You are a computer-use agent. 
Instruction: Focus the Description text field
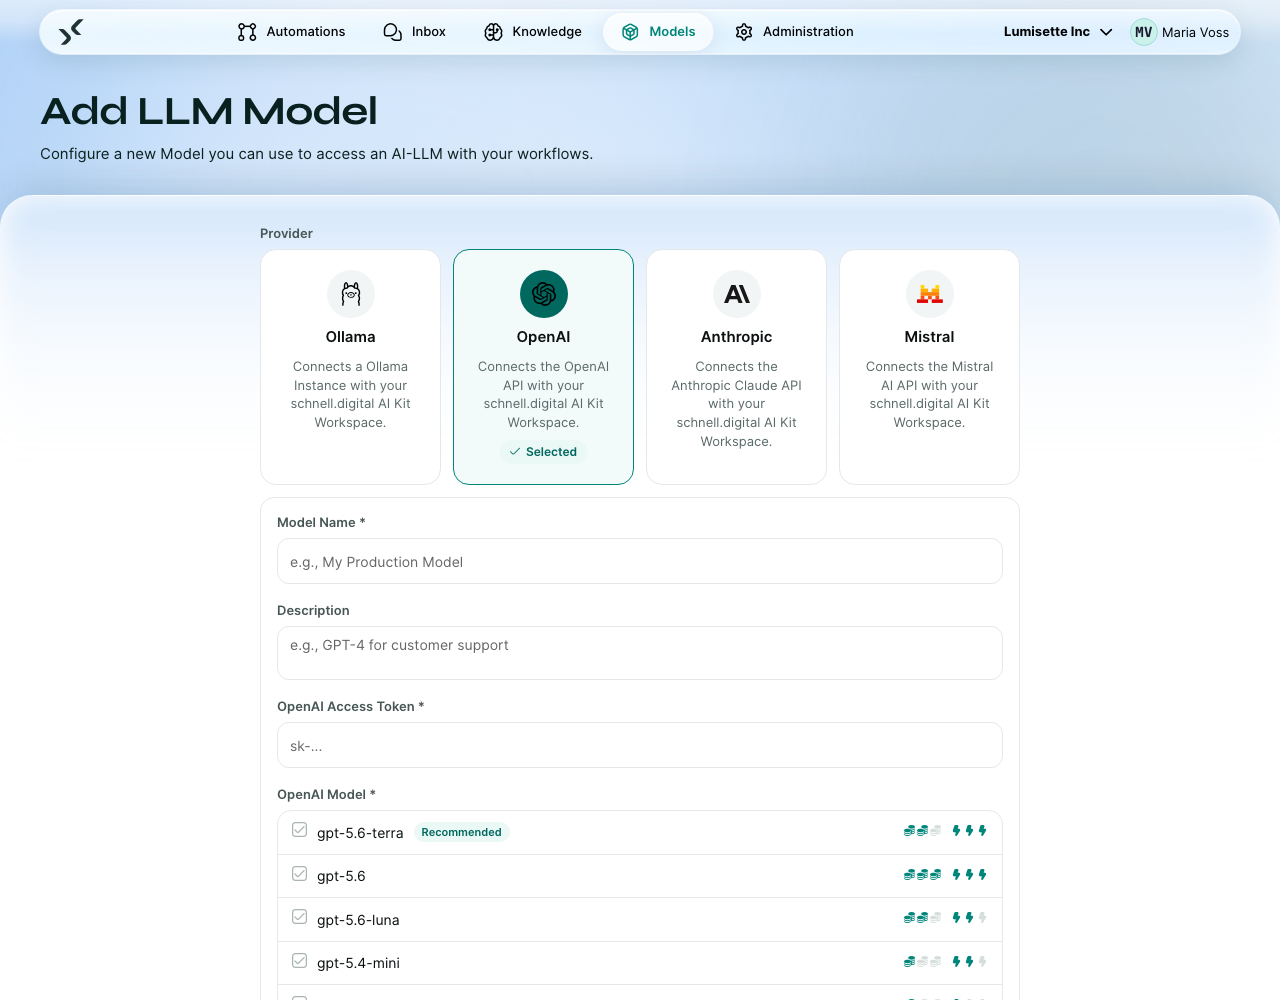640,653
